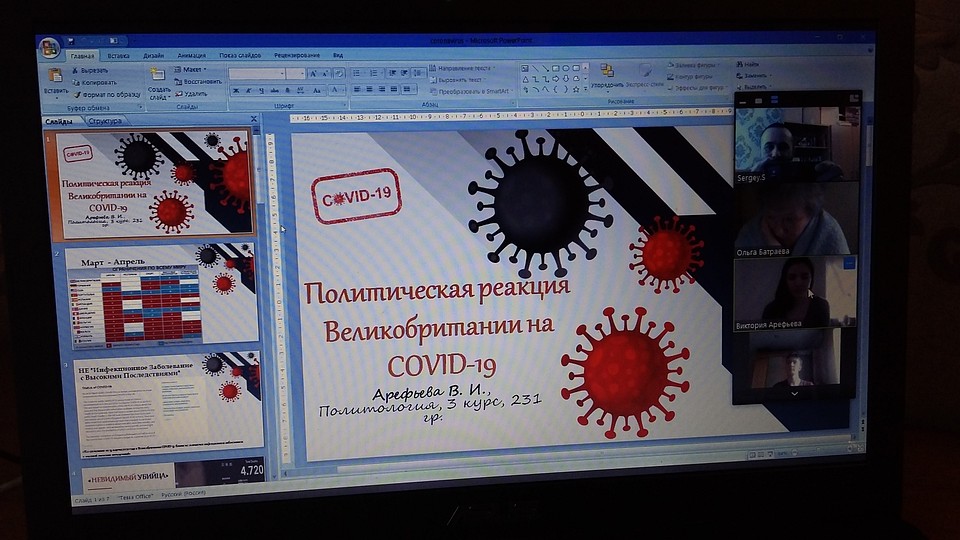Toggle text shadow formatting

[x=287, y=91]
